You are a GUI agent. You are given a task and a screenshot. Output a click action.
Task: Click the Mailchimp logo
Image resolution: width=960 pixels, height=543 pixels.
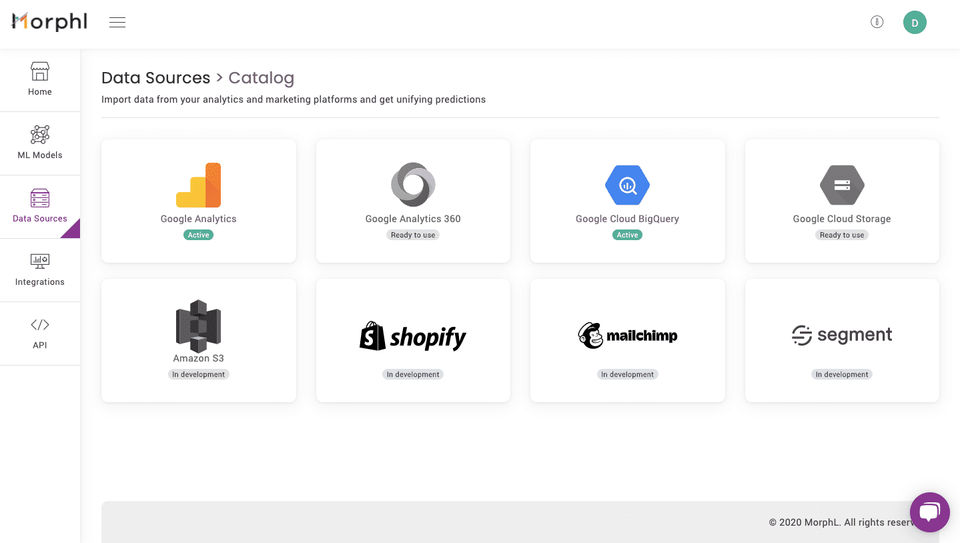[x=627, y=335]
